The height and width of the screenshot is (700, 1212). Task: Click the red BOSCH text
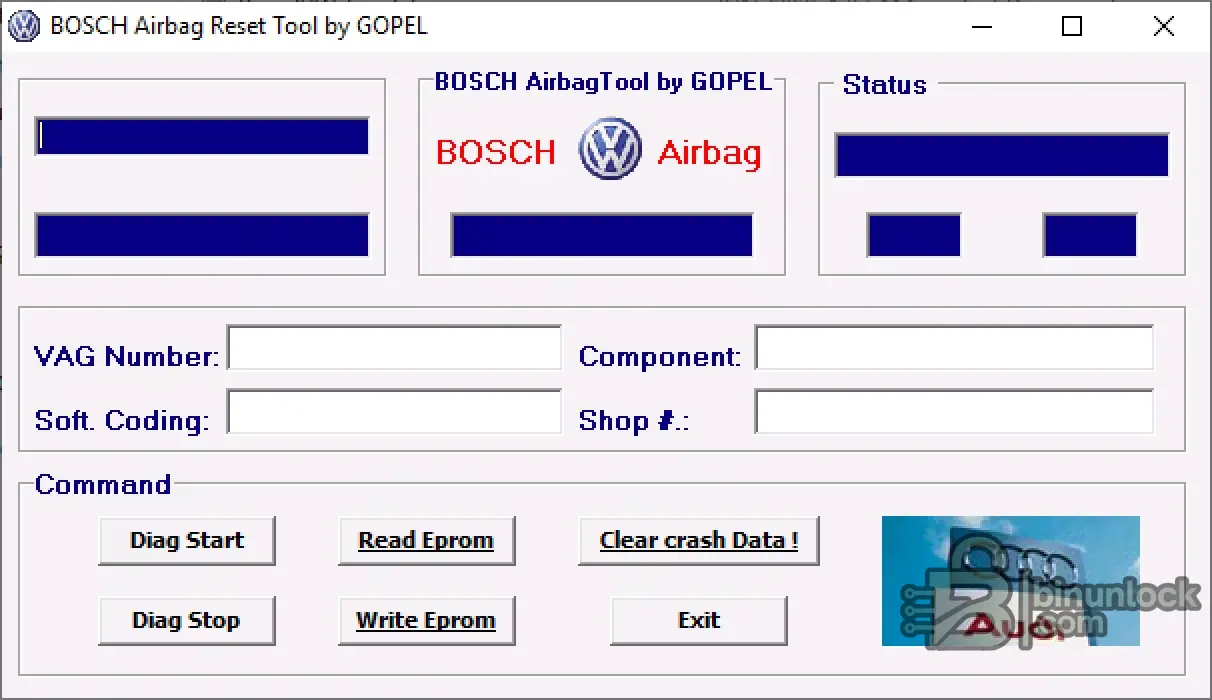[496, 152]
